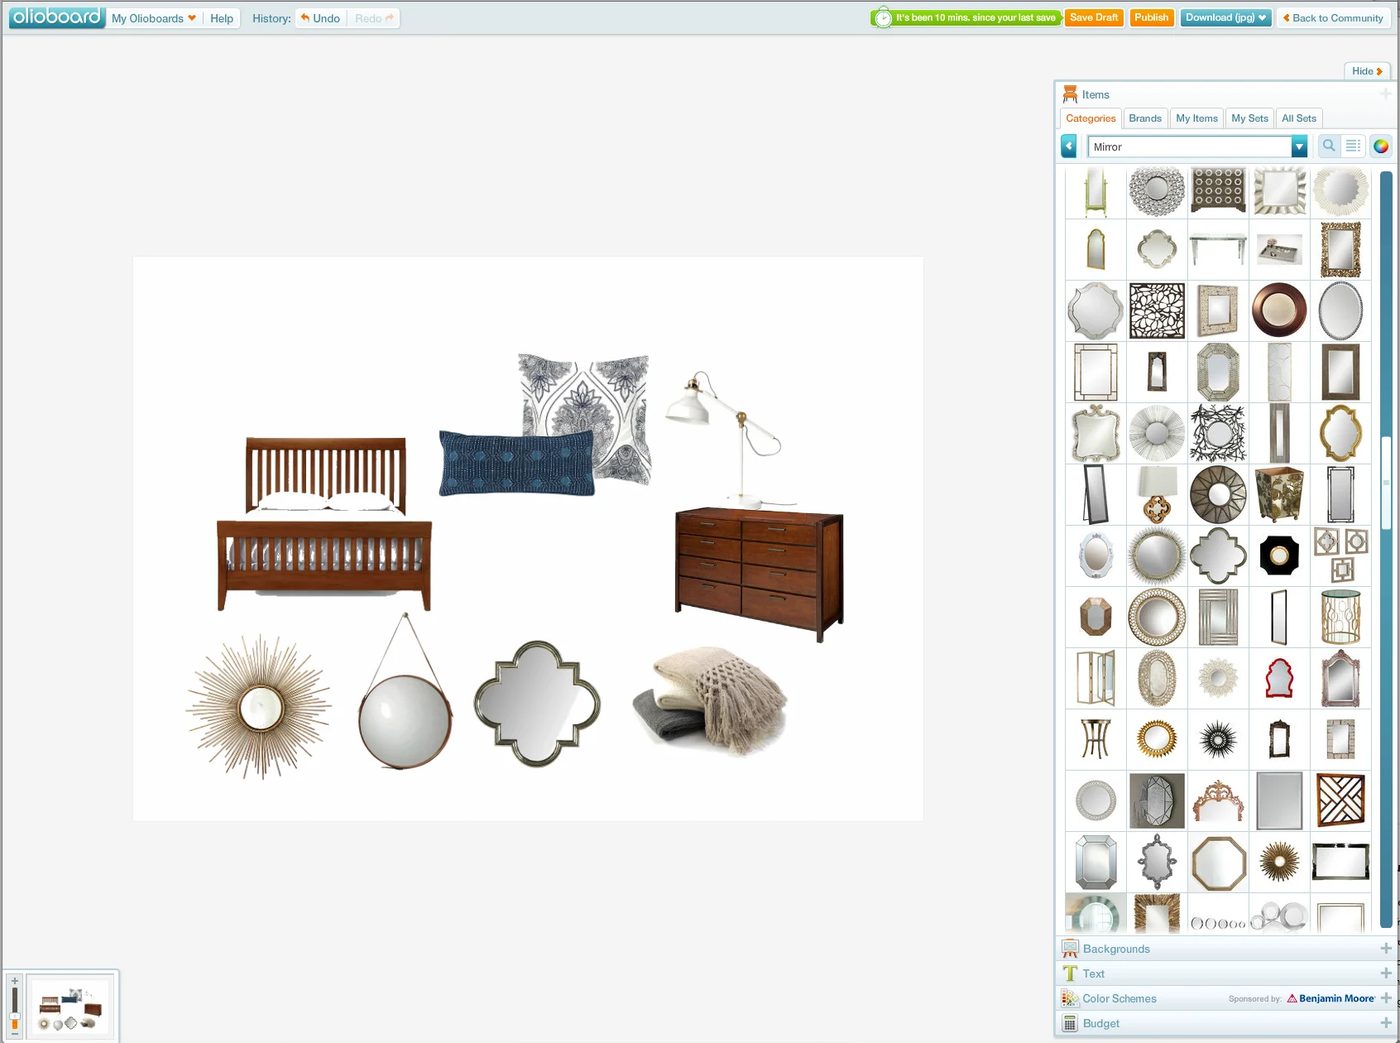Save the board as draft
This screenshot has height=1043, width=1400.
click(x=1094, y=18)
